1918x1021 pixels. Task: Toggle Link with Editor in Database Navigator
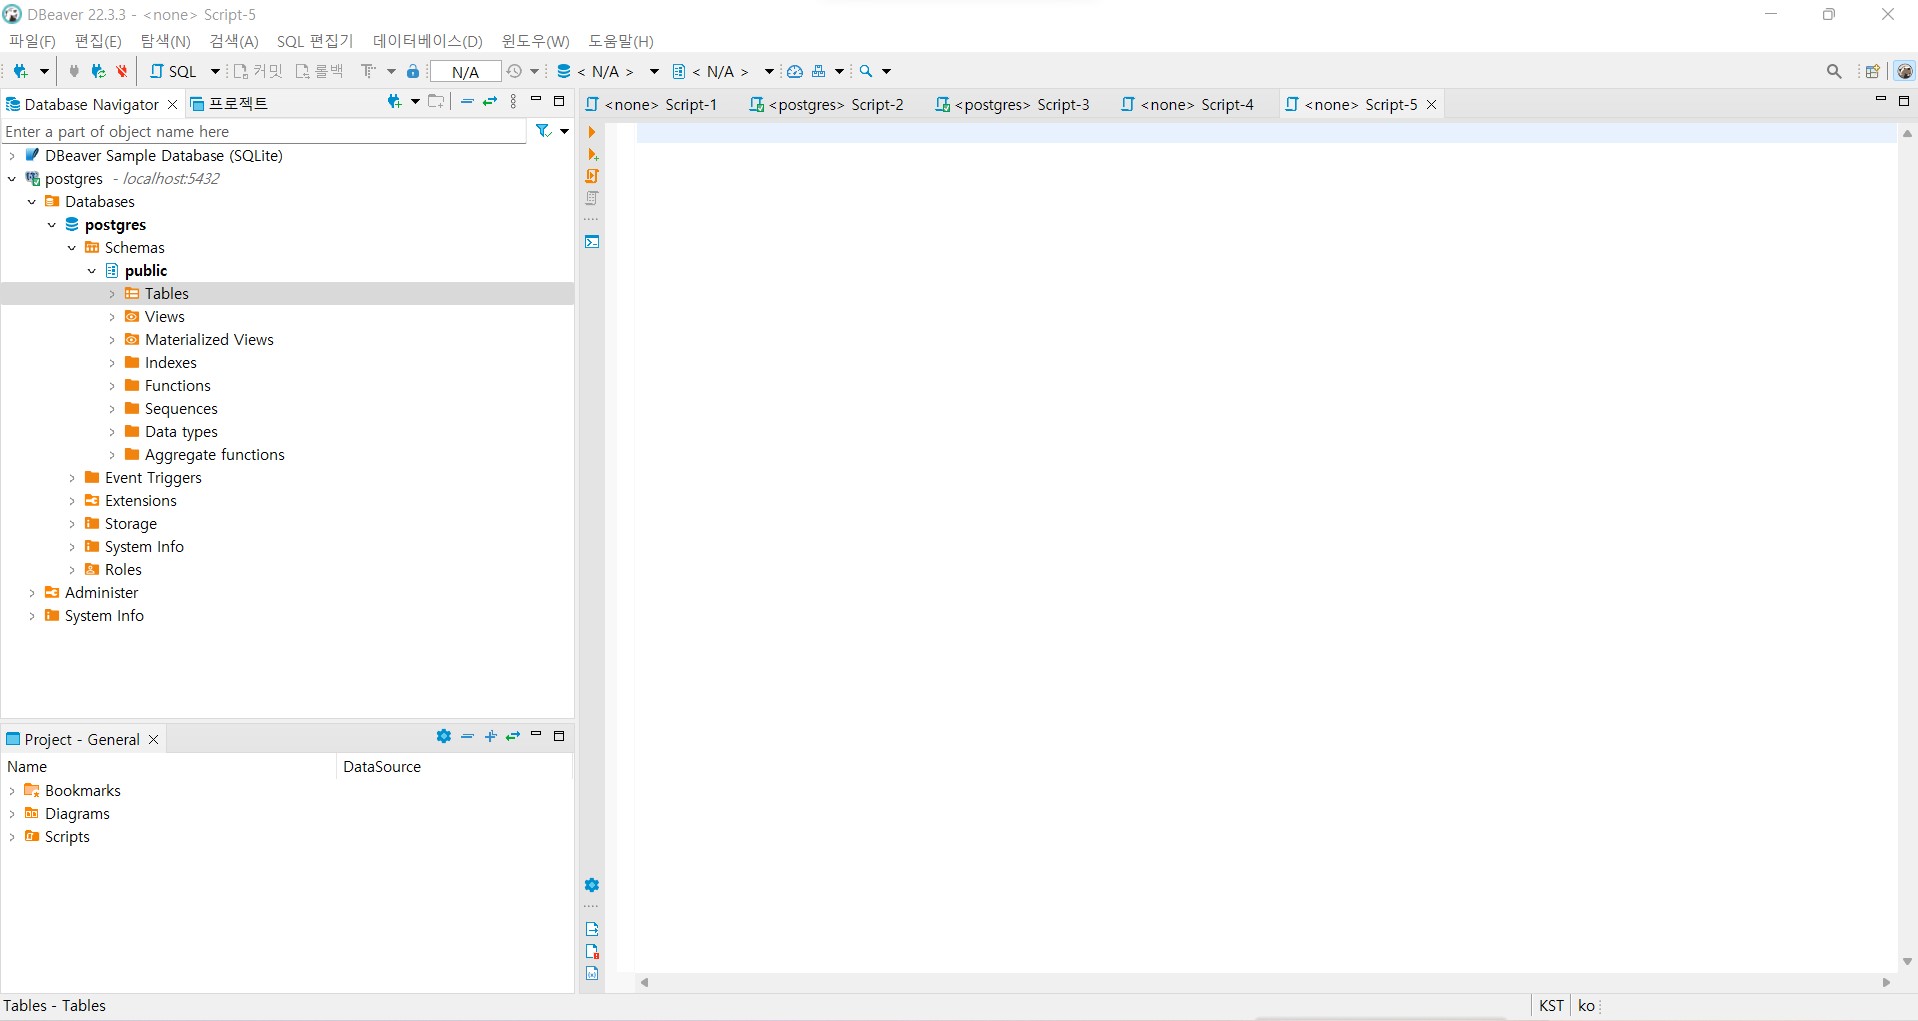coord(490,102)
